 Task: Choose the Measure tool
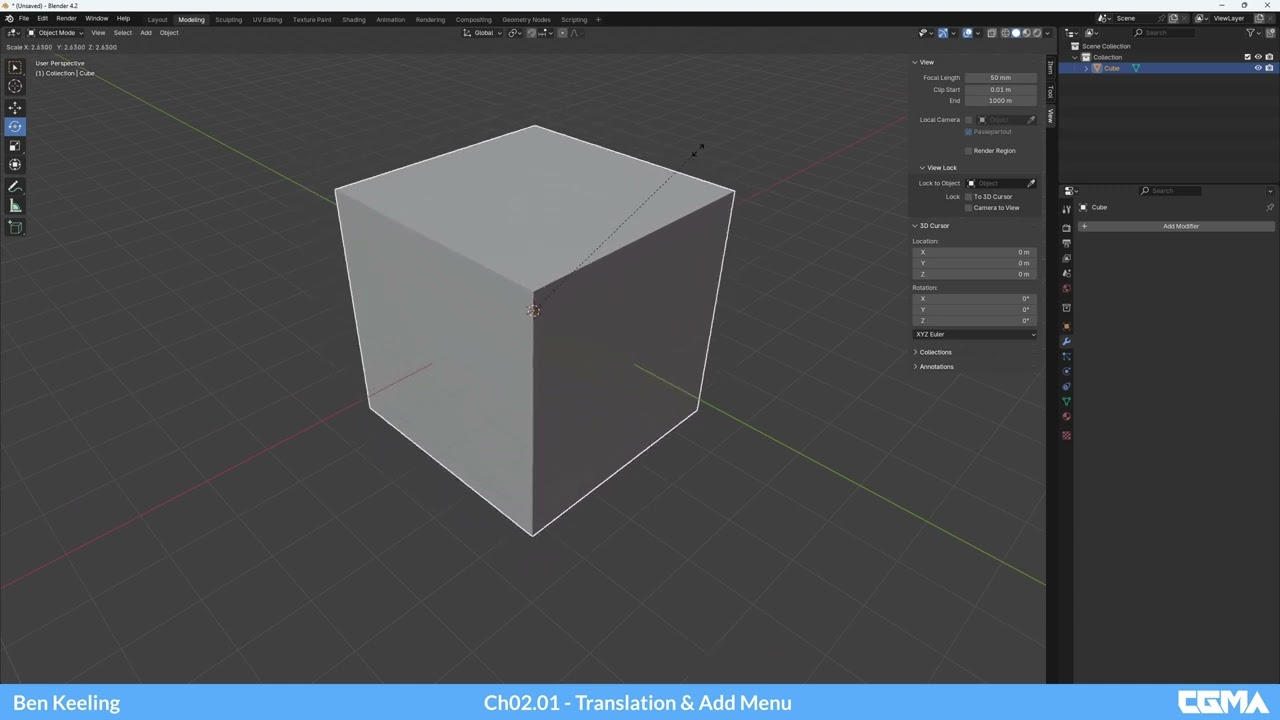(15, 206)
